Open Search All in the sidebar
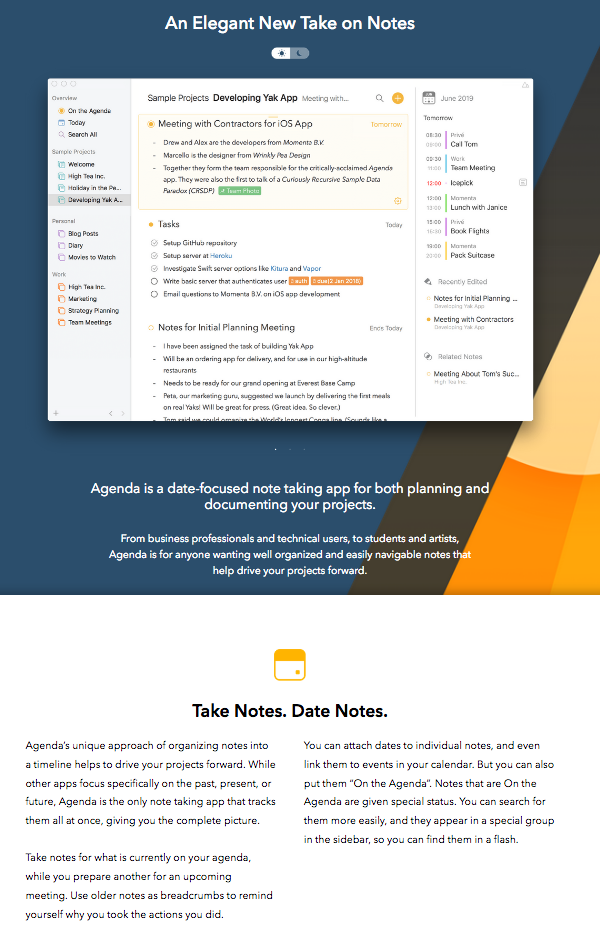 pyautogui.click(x=78, y=135)
